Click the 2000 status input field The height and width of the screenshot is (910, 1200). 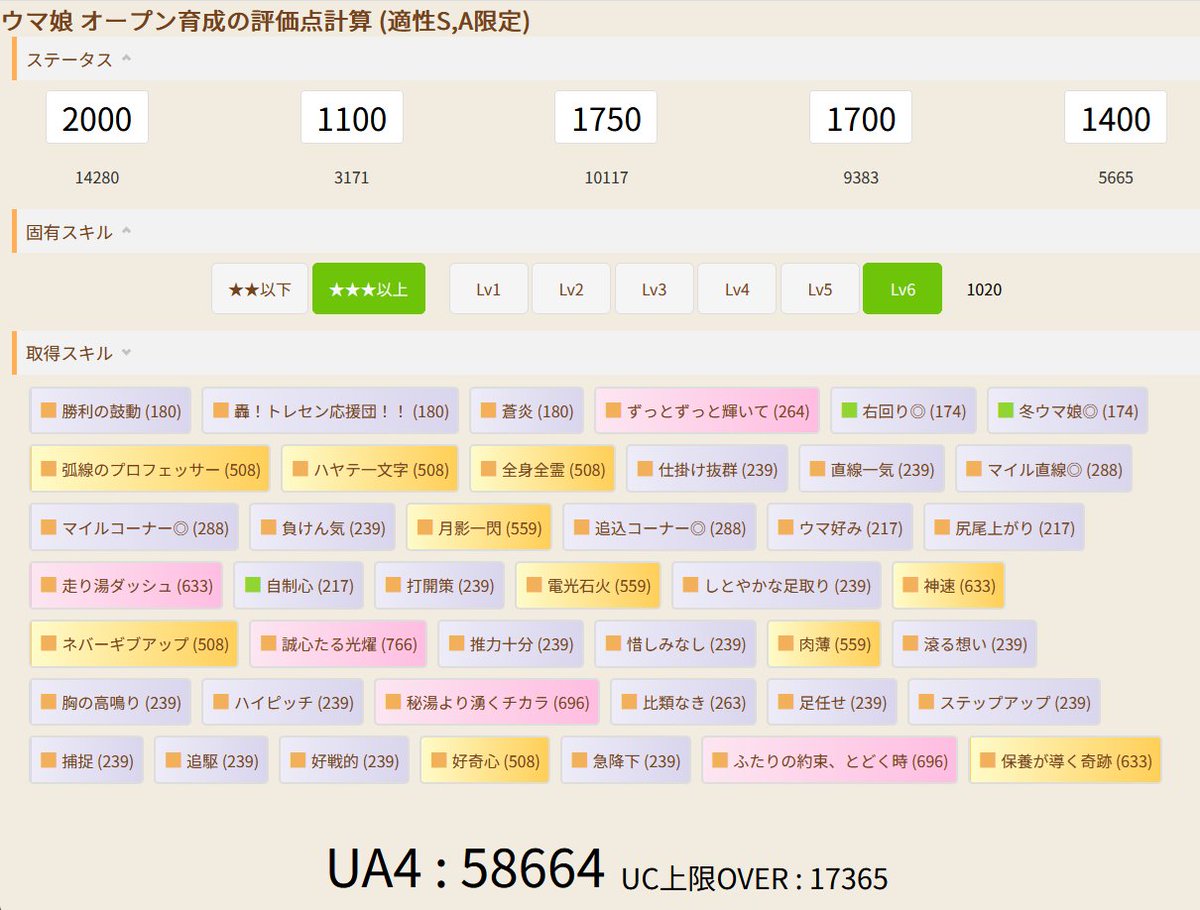point(97,117)
